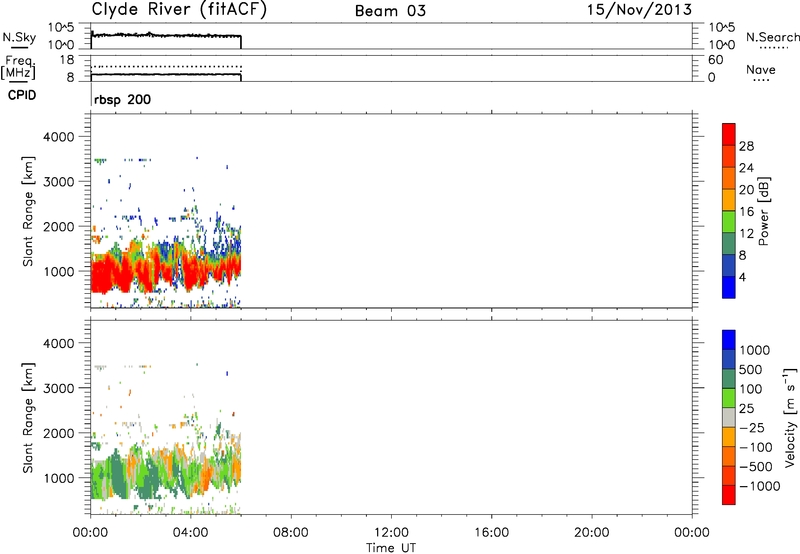Click the Time UT axis title
This screenshot has width=800, height=554.
point(391,548)
